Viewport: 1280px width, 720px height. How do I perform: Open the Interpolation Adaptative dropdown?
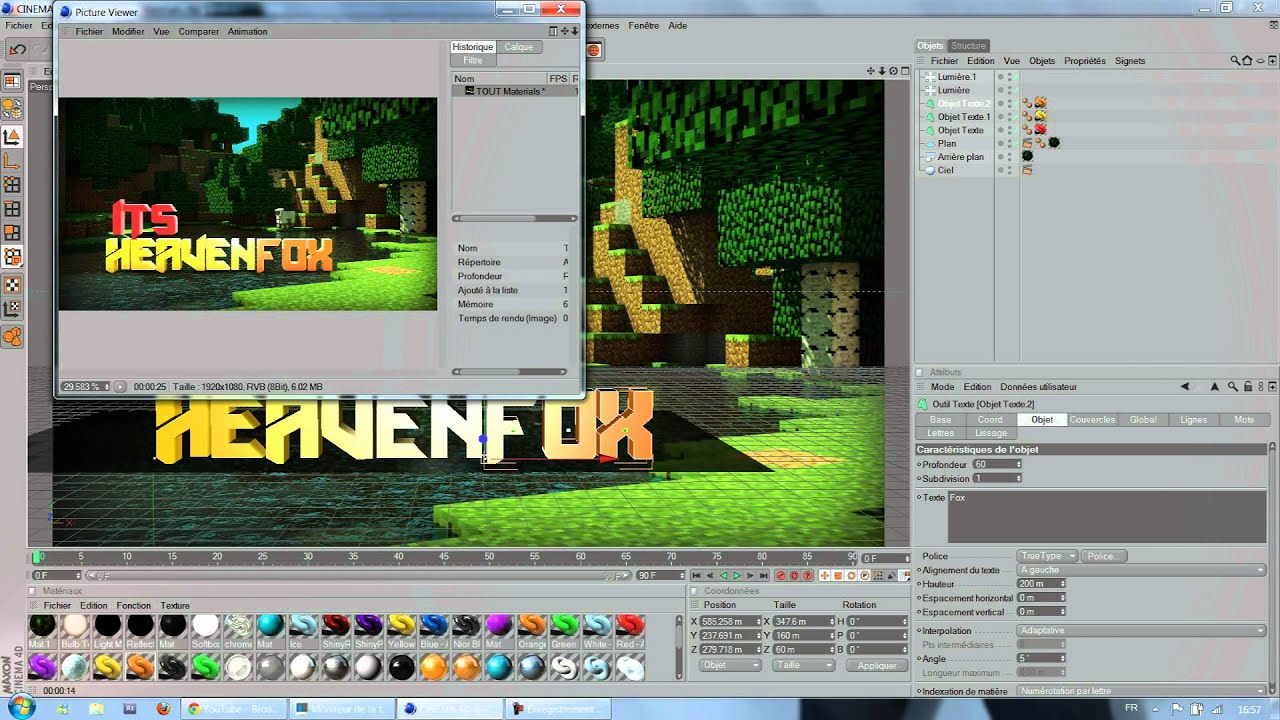[x=1141, y=630]
